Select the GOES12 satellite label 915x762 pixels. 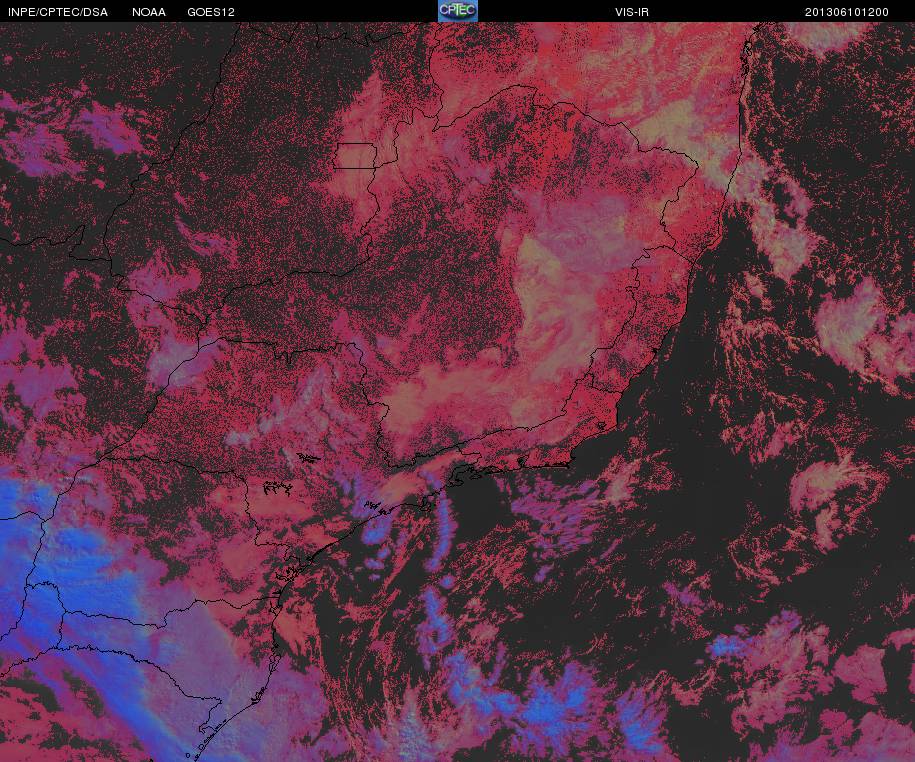coord(211,12)
